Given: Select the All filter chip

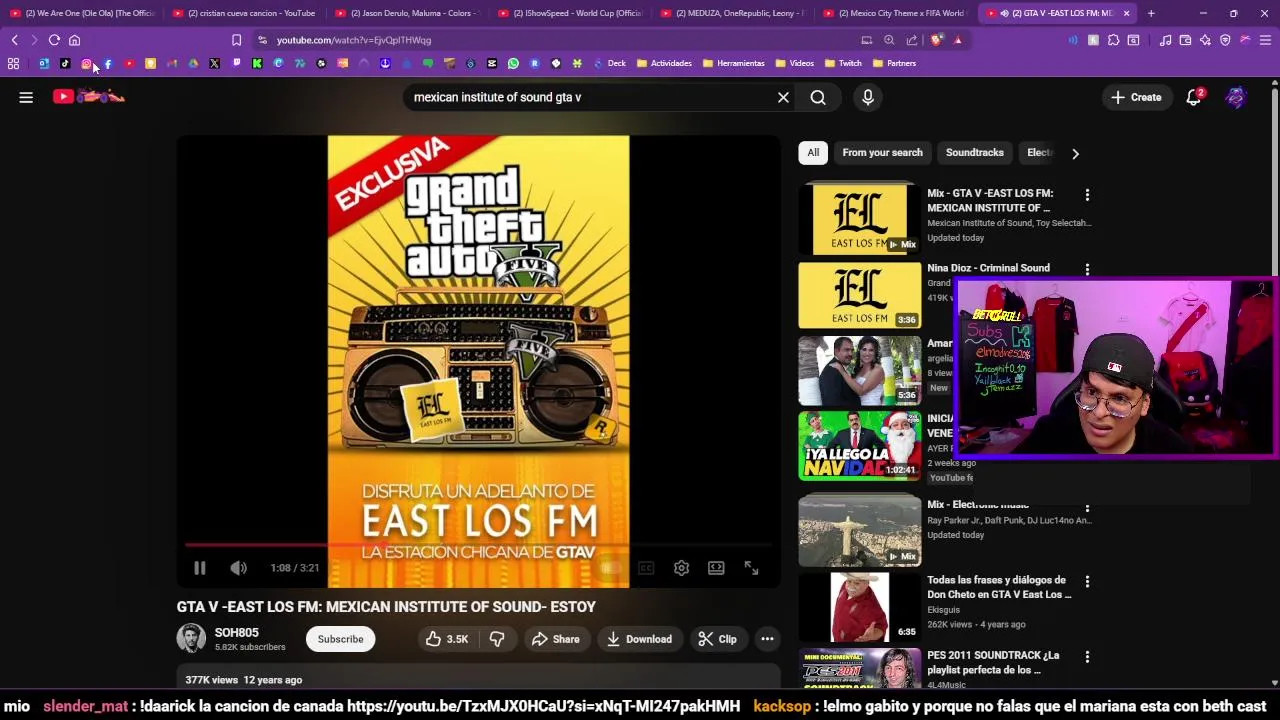Looking at the screenshot, I should (813, 153).
